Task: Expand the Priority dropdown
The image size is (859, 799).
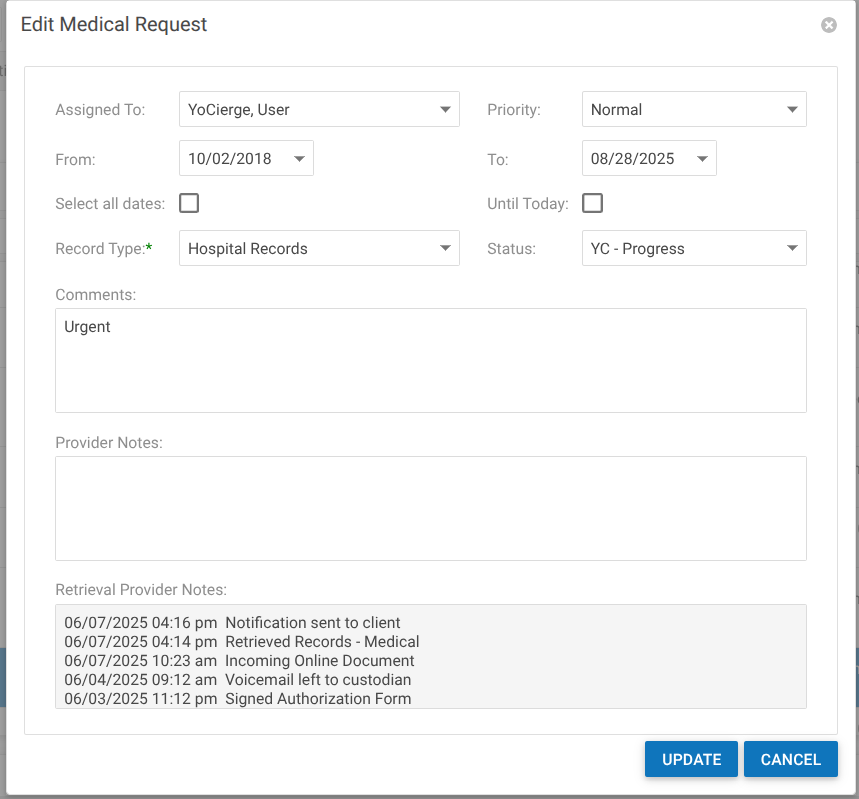Action: [792, 110]
